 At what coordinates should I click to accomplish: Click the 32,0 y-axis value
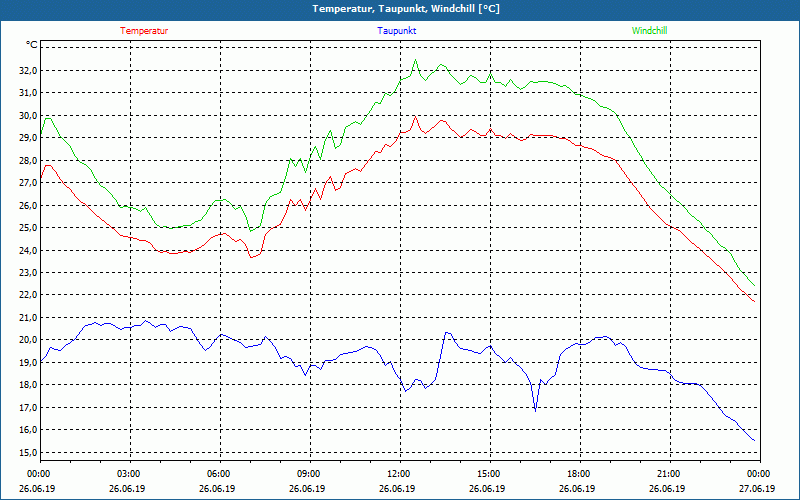(x=28, y=70)
